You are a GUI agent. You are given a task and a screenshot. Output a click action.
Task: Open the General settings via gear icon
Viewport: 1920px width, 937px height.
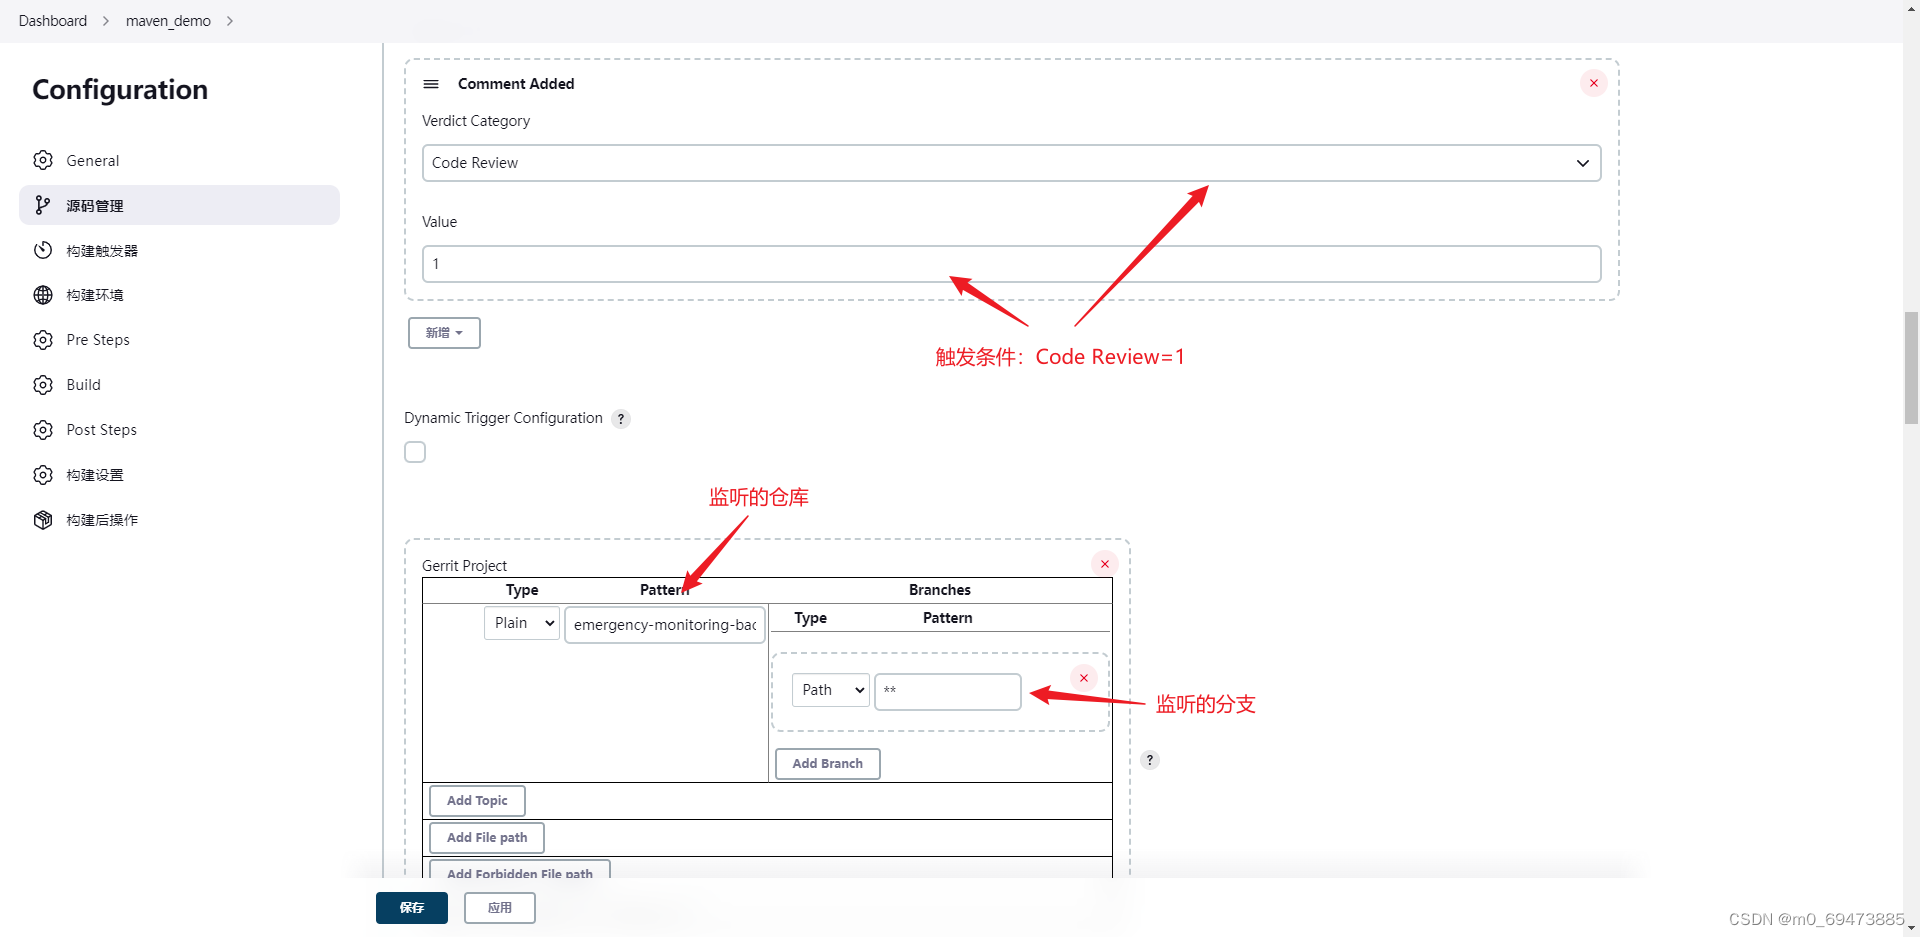pos(43,160)
